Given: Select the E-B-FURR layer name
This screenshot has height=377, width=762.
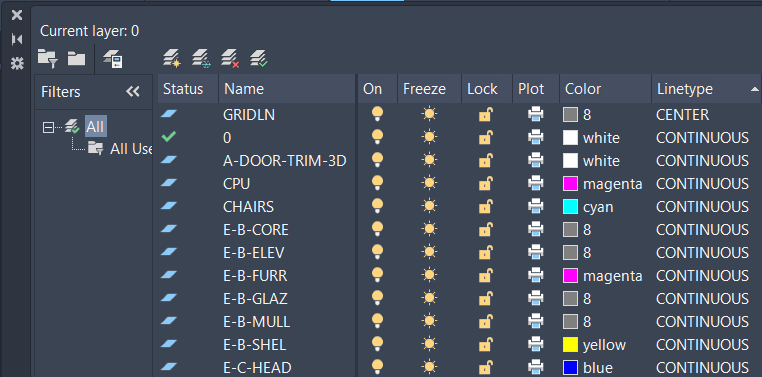Looking at the screenshot, I should (x=255, y=276).
